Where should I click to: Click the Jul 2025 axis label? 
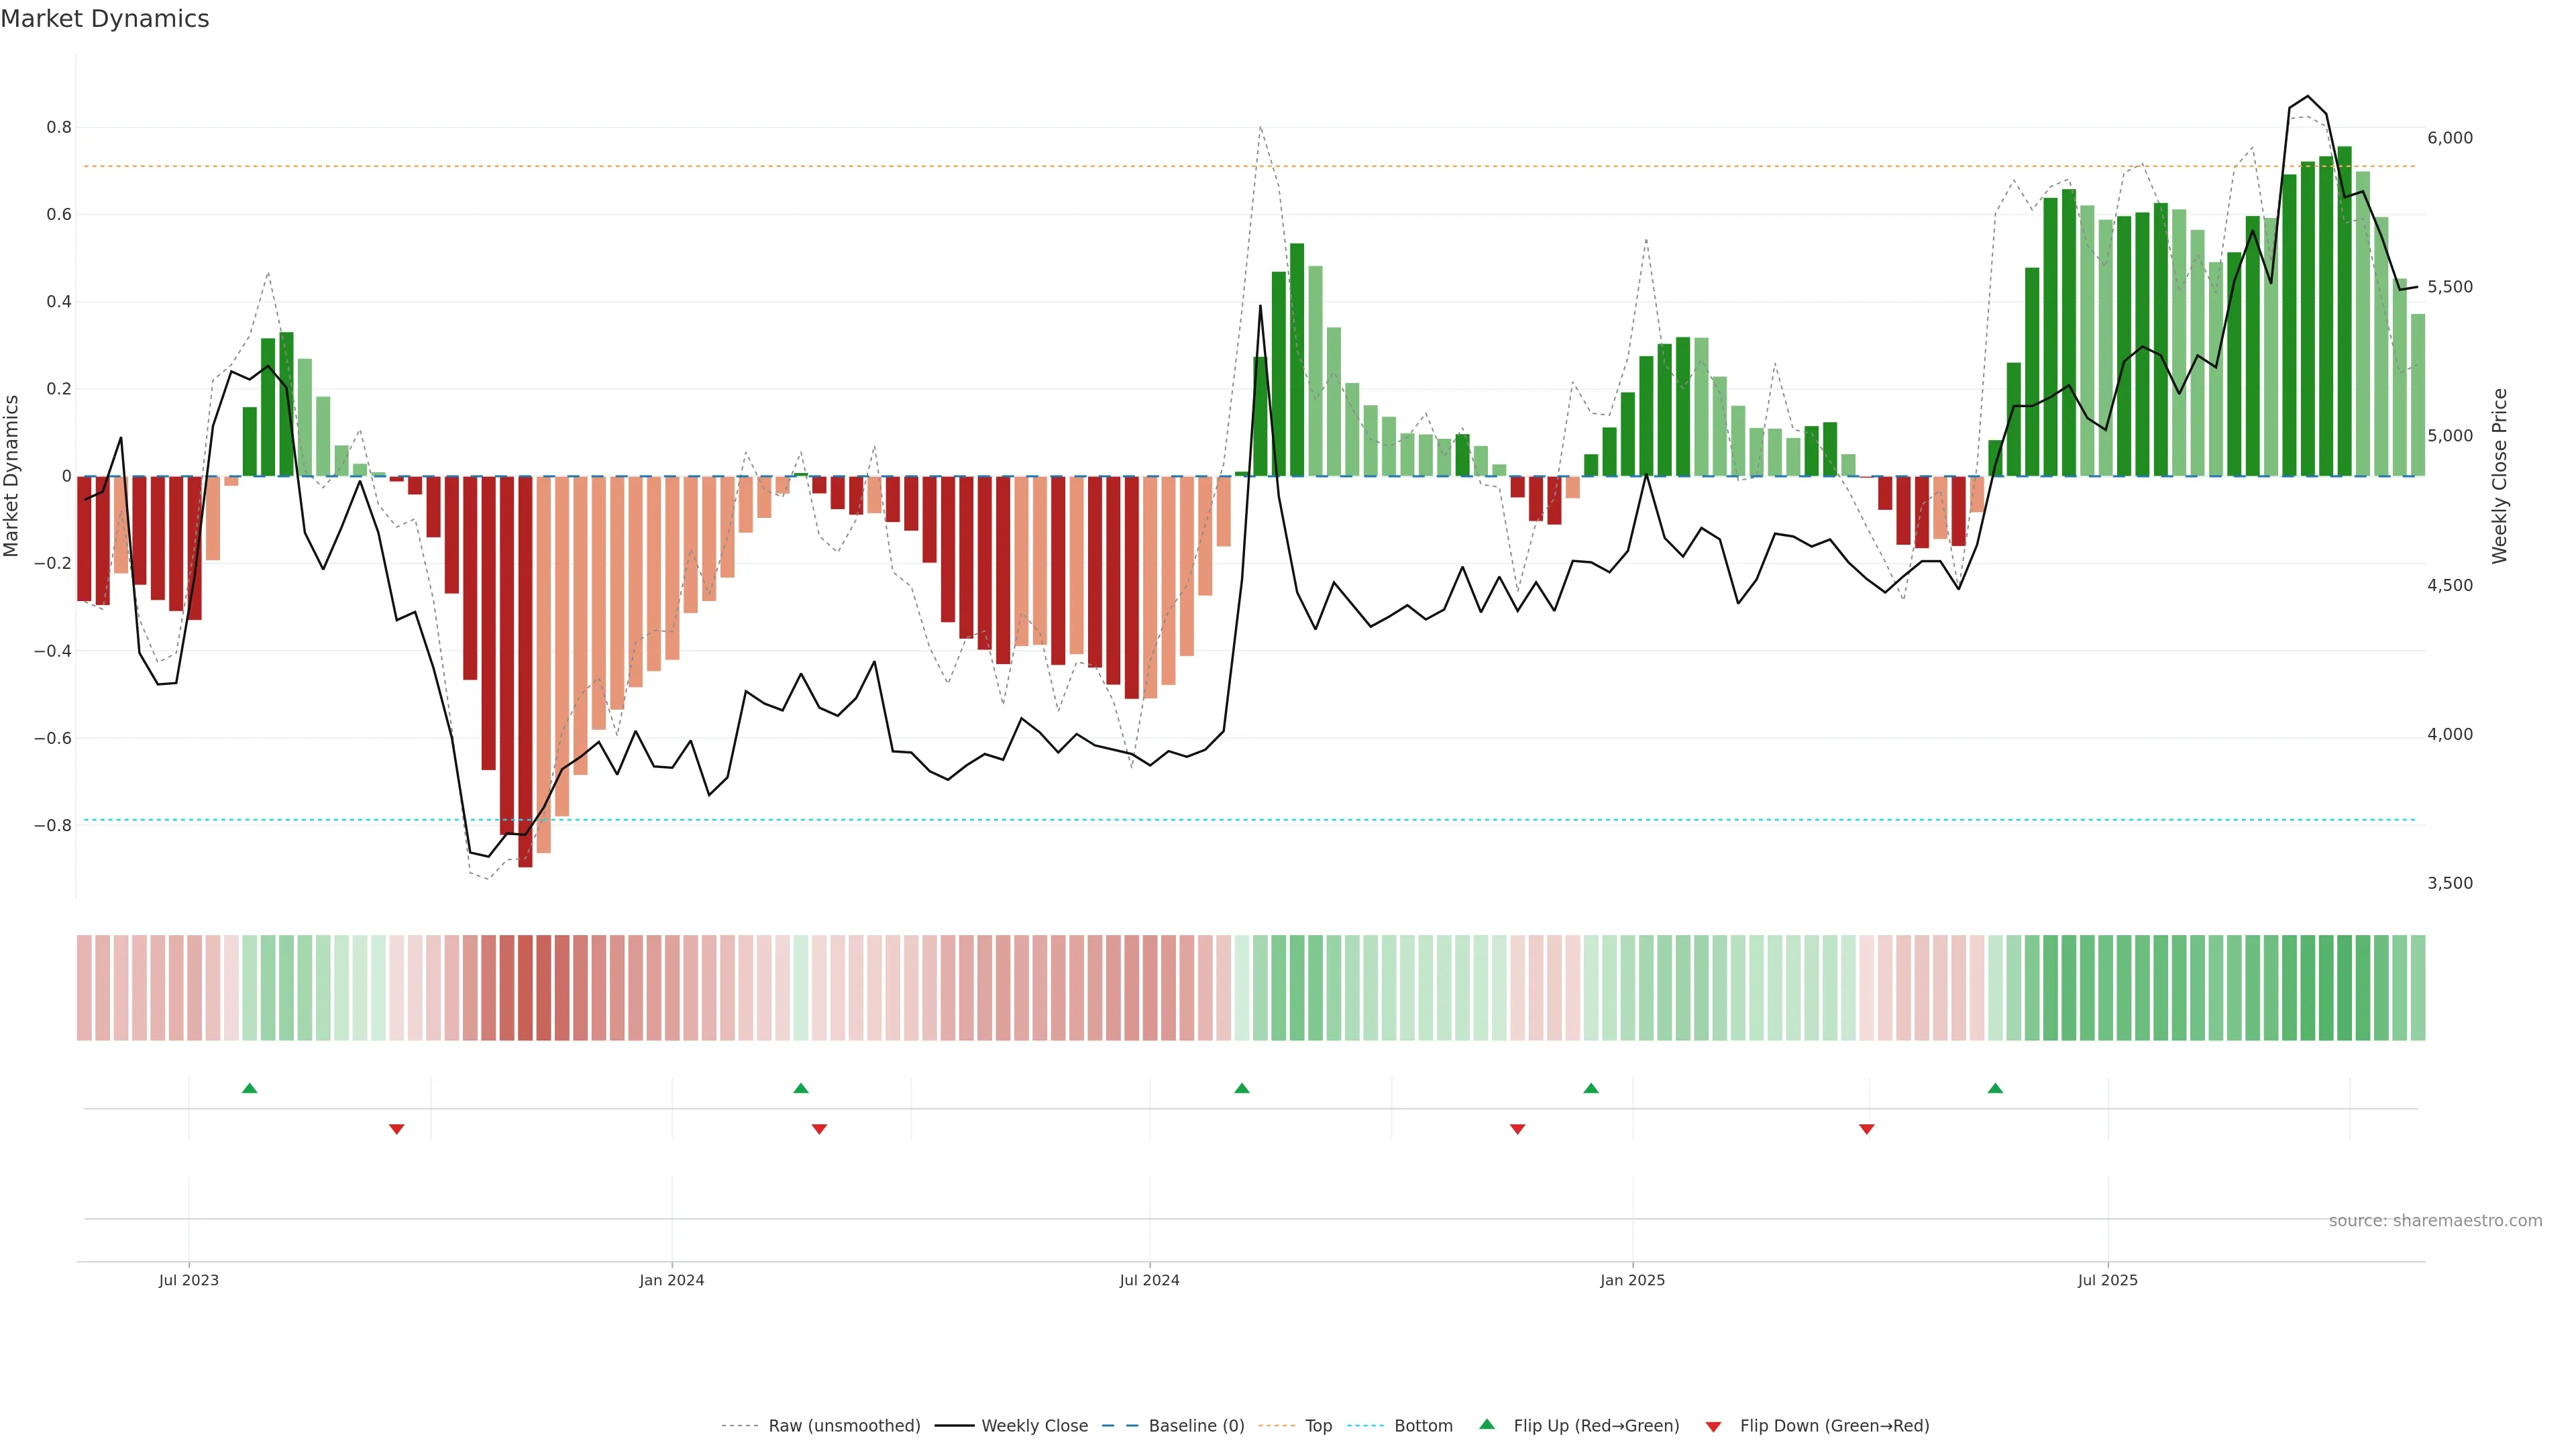tap(2107, 1280)
